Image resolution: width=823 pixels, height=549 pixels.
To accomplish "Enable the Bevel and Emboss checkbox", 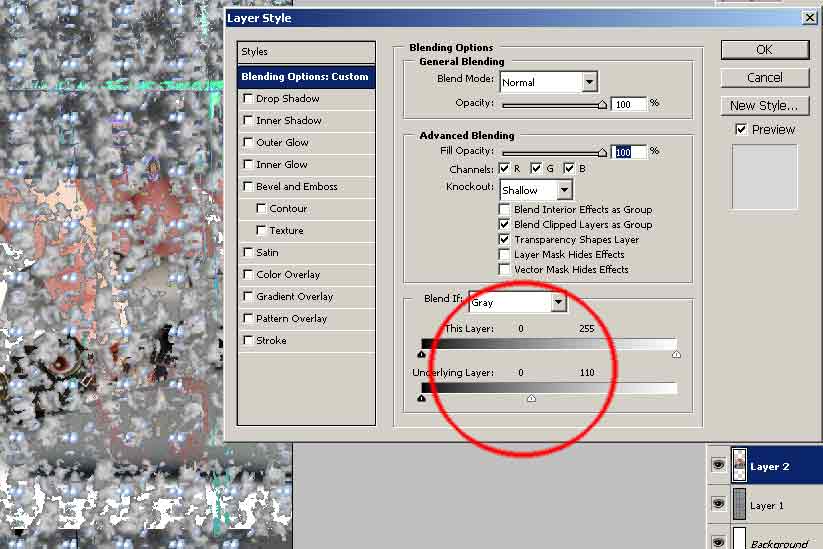I will pyautogui.click(x=248, y=186).
